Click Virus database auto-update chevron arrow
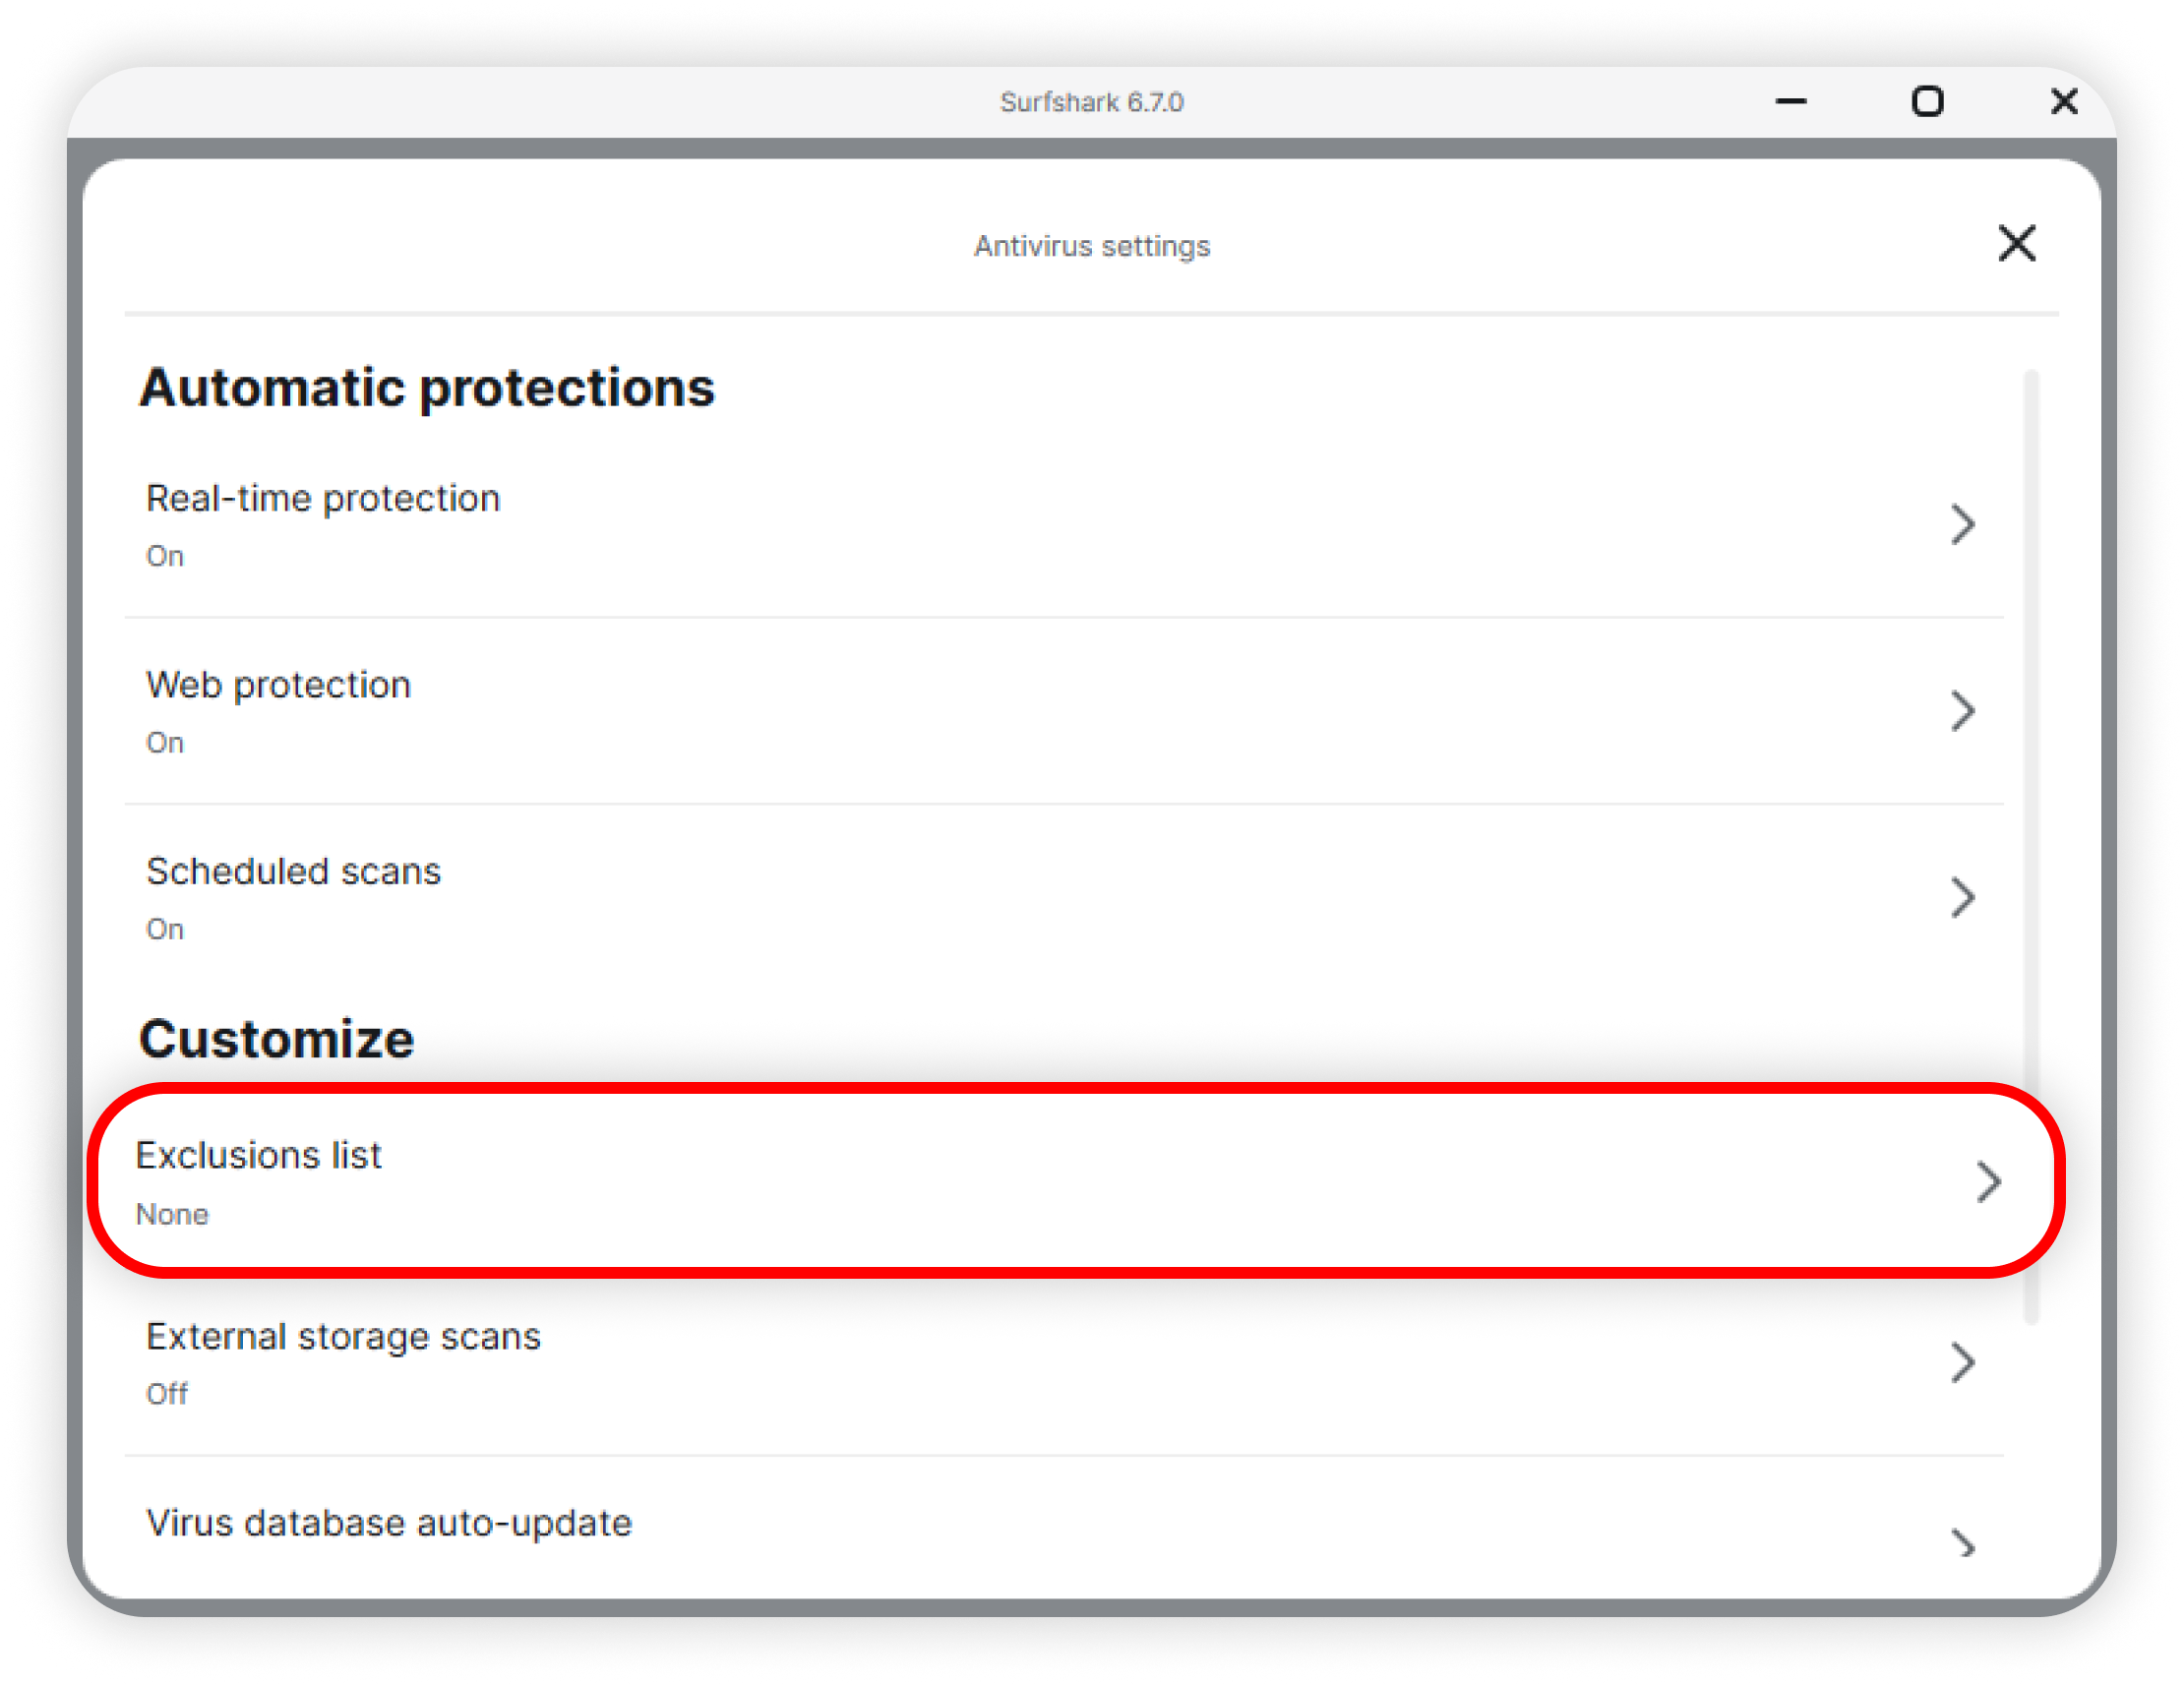This screenshot has width=2184, height=1684. pyautogui.click(x=1962, y=1544)
